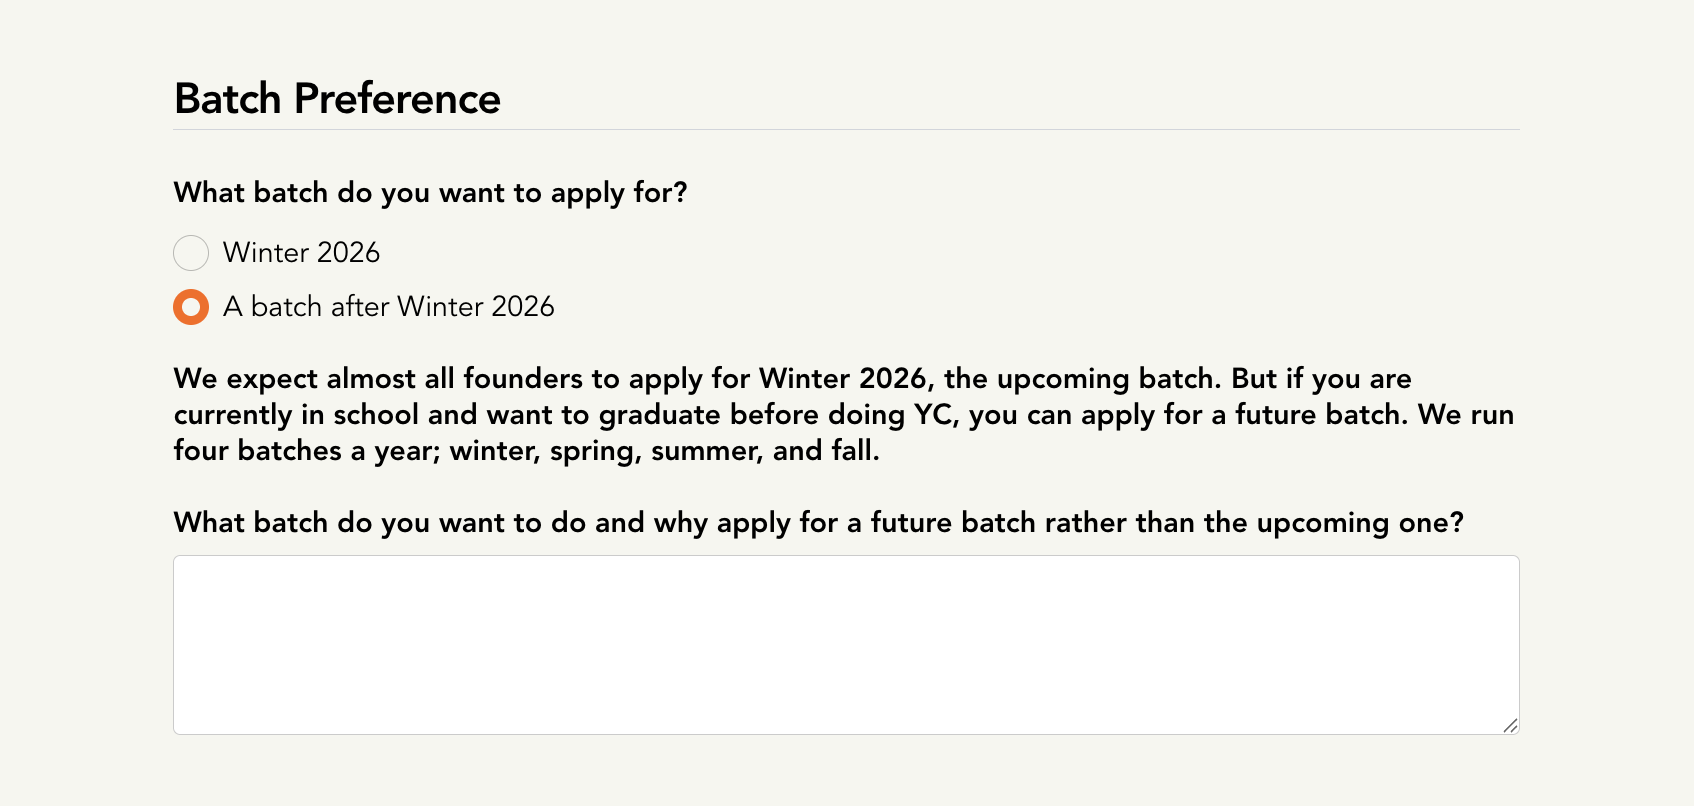1694x806 pixels.
Task: Click the lower-right corner of the text box
Action: tap(1510, 727)
